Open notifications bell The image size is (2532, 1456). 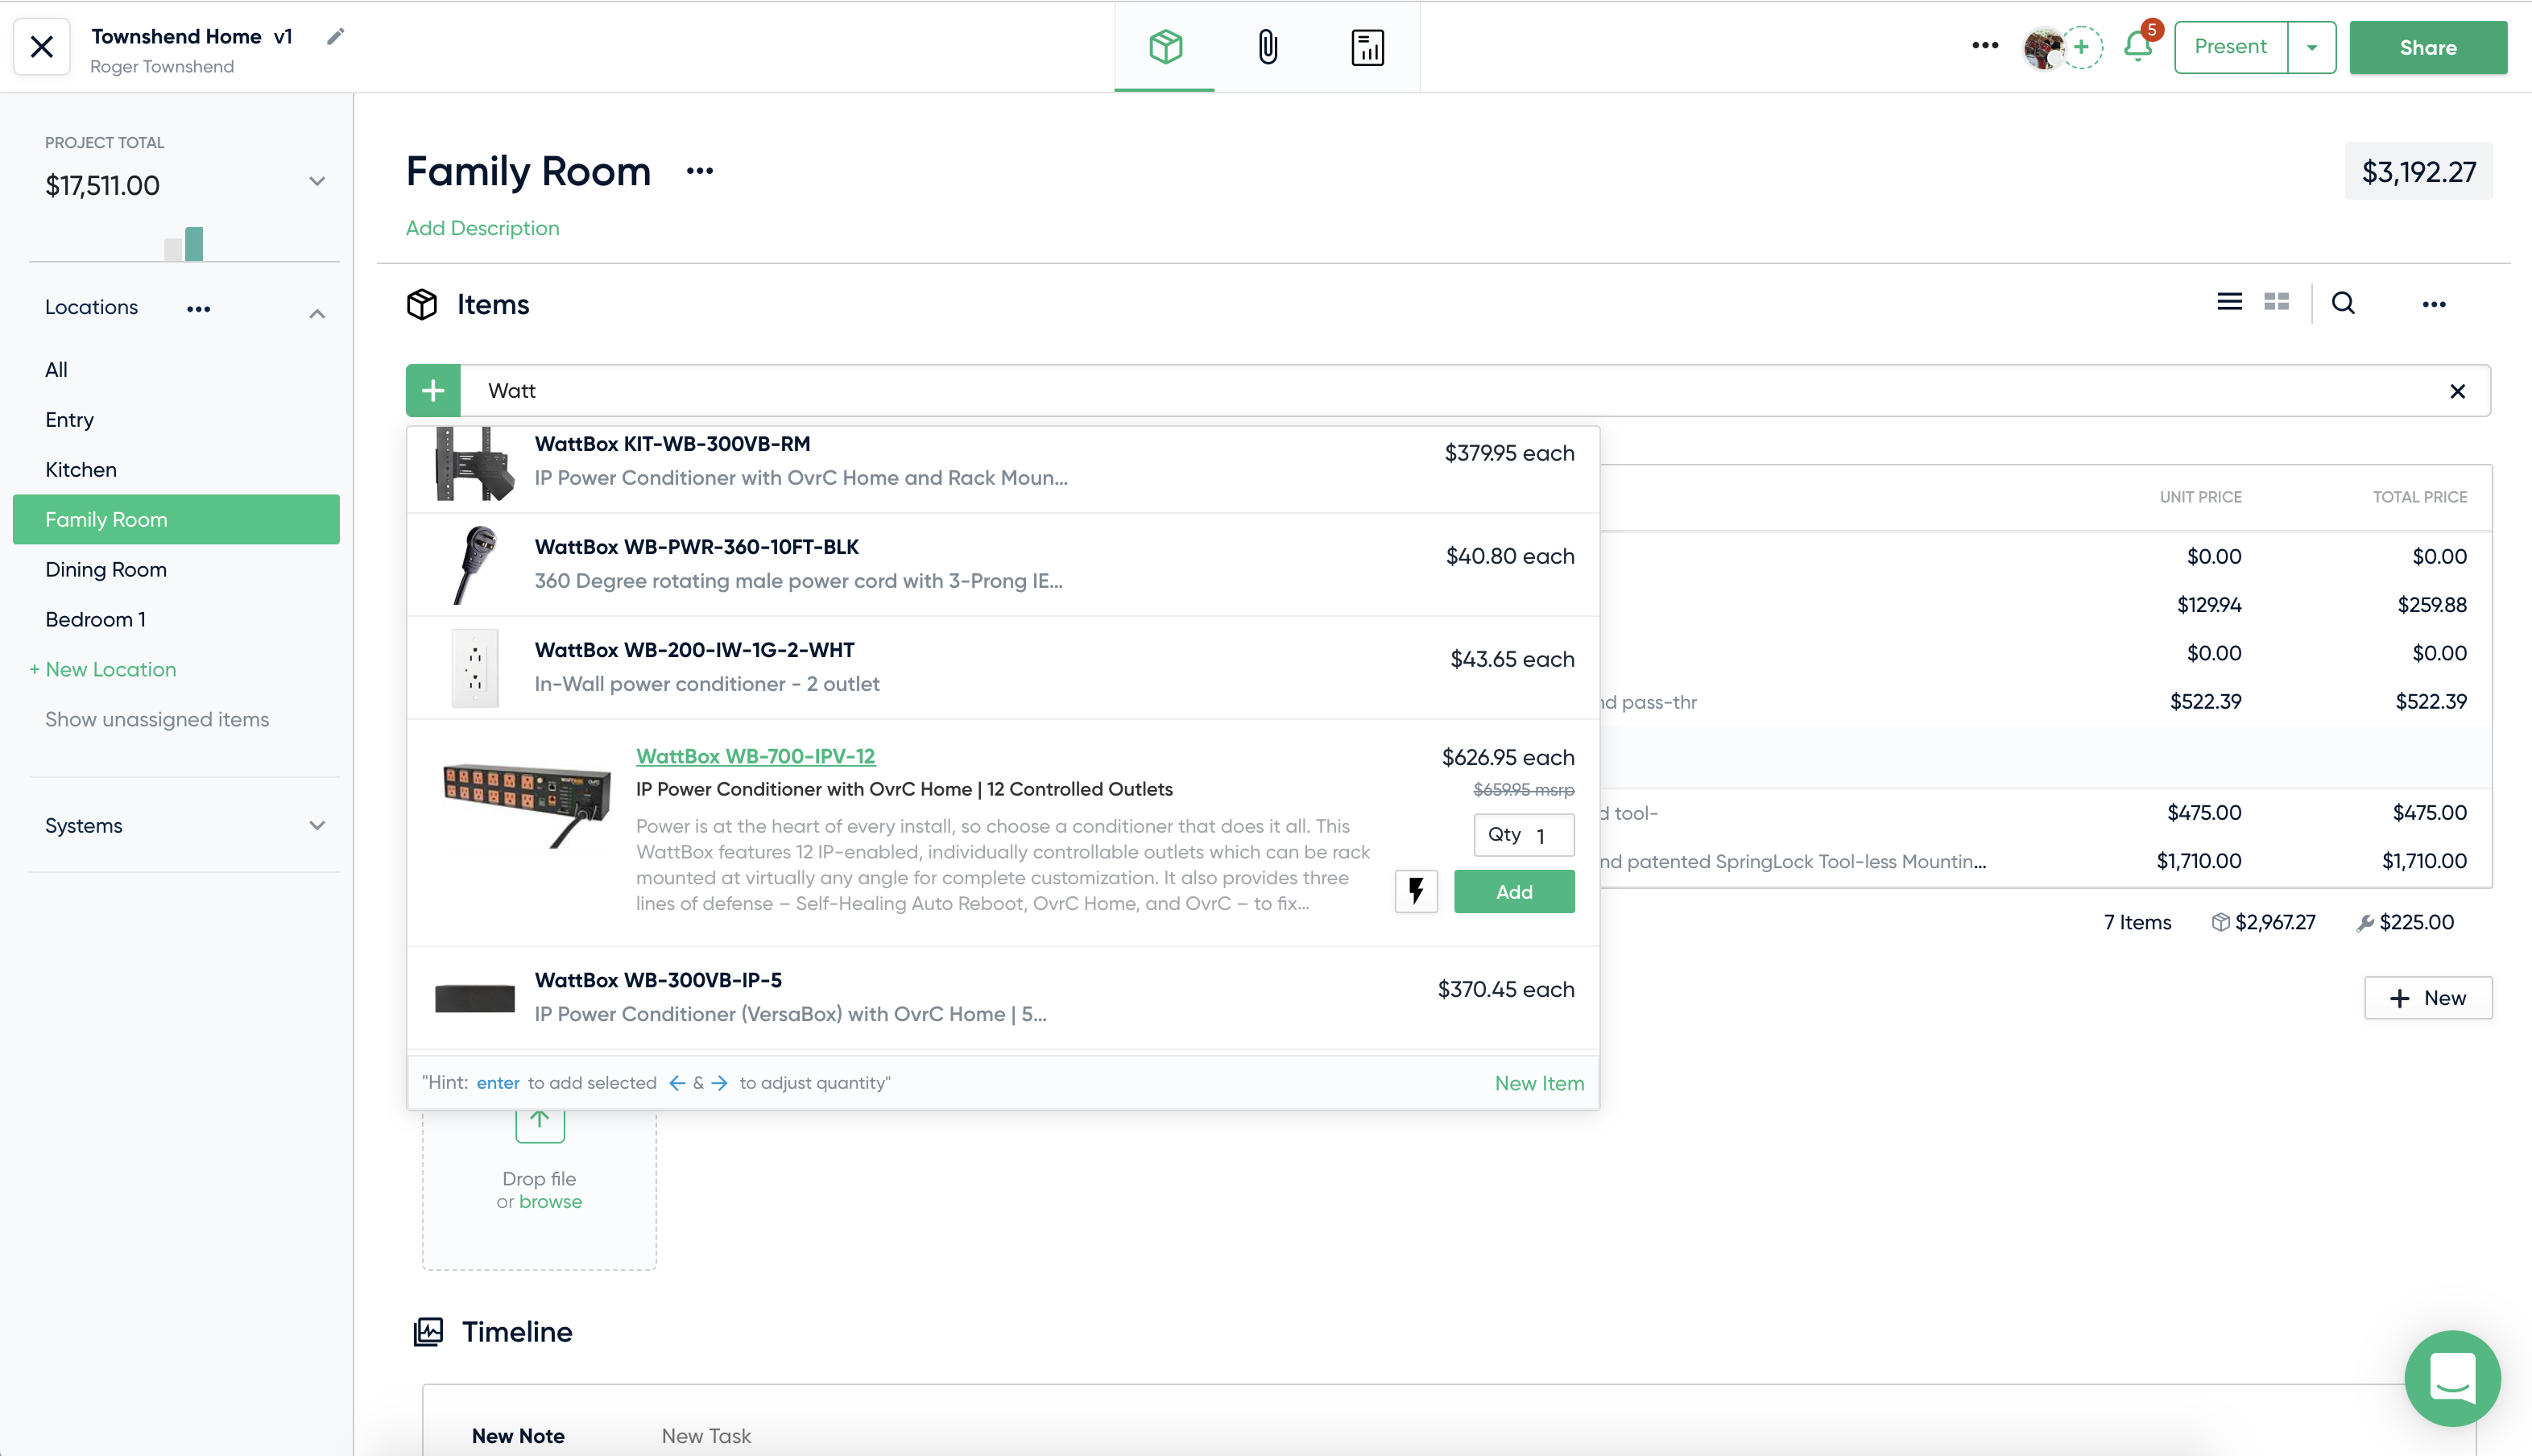click(2138, 46)
